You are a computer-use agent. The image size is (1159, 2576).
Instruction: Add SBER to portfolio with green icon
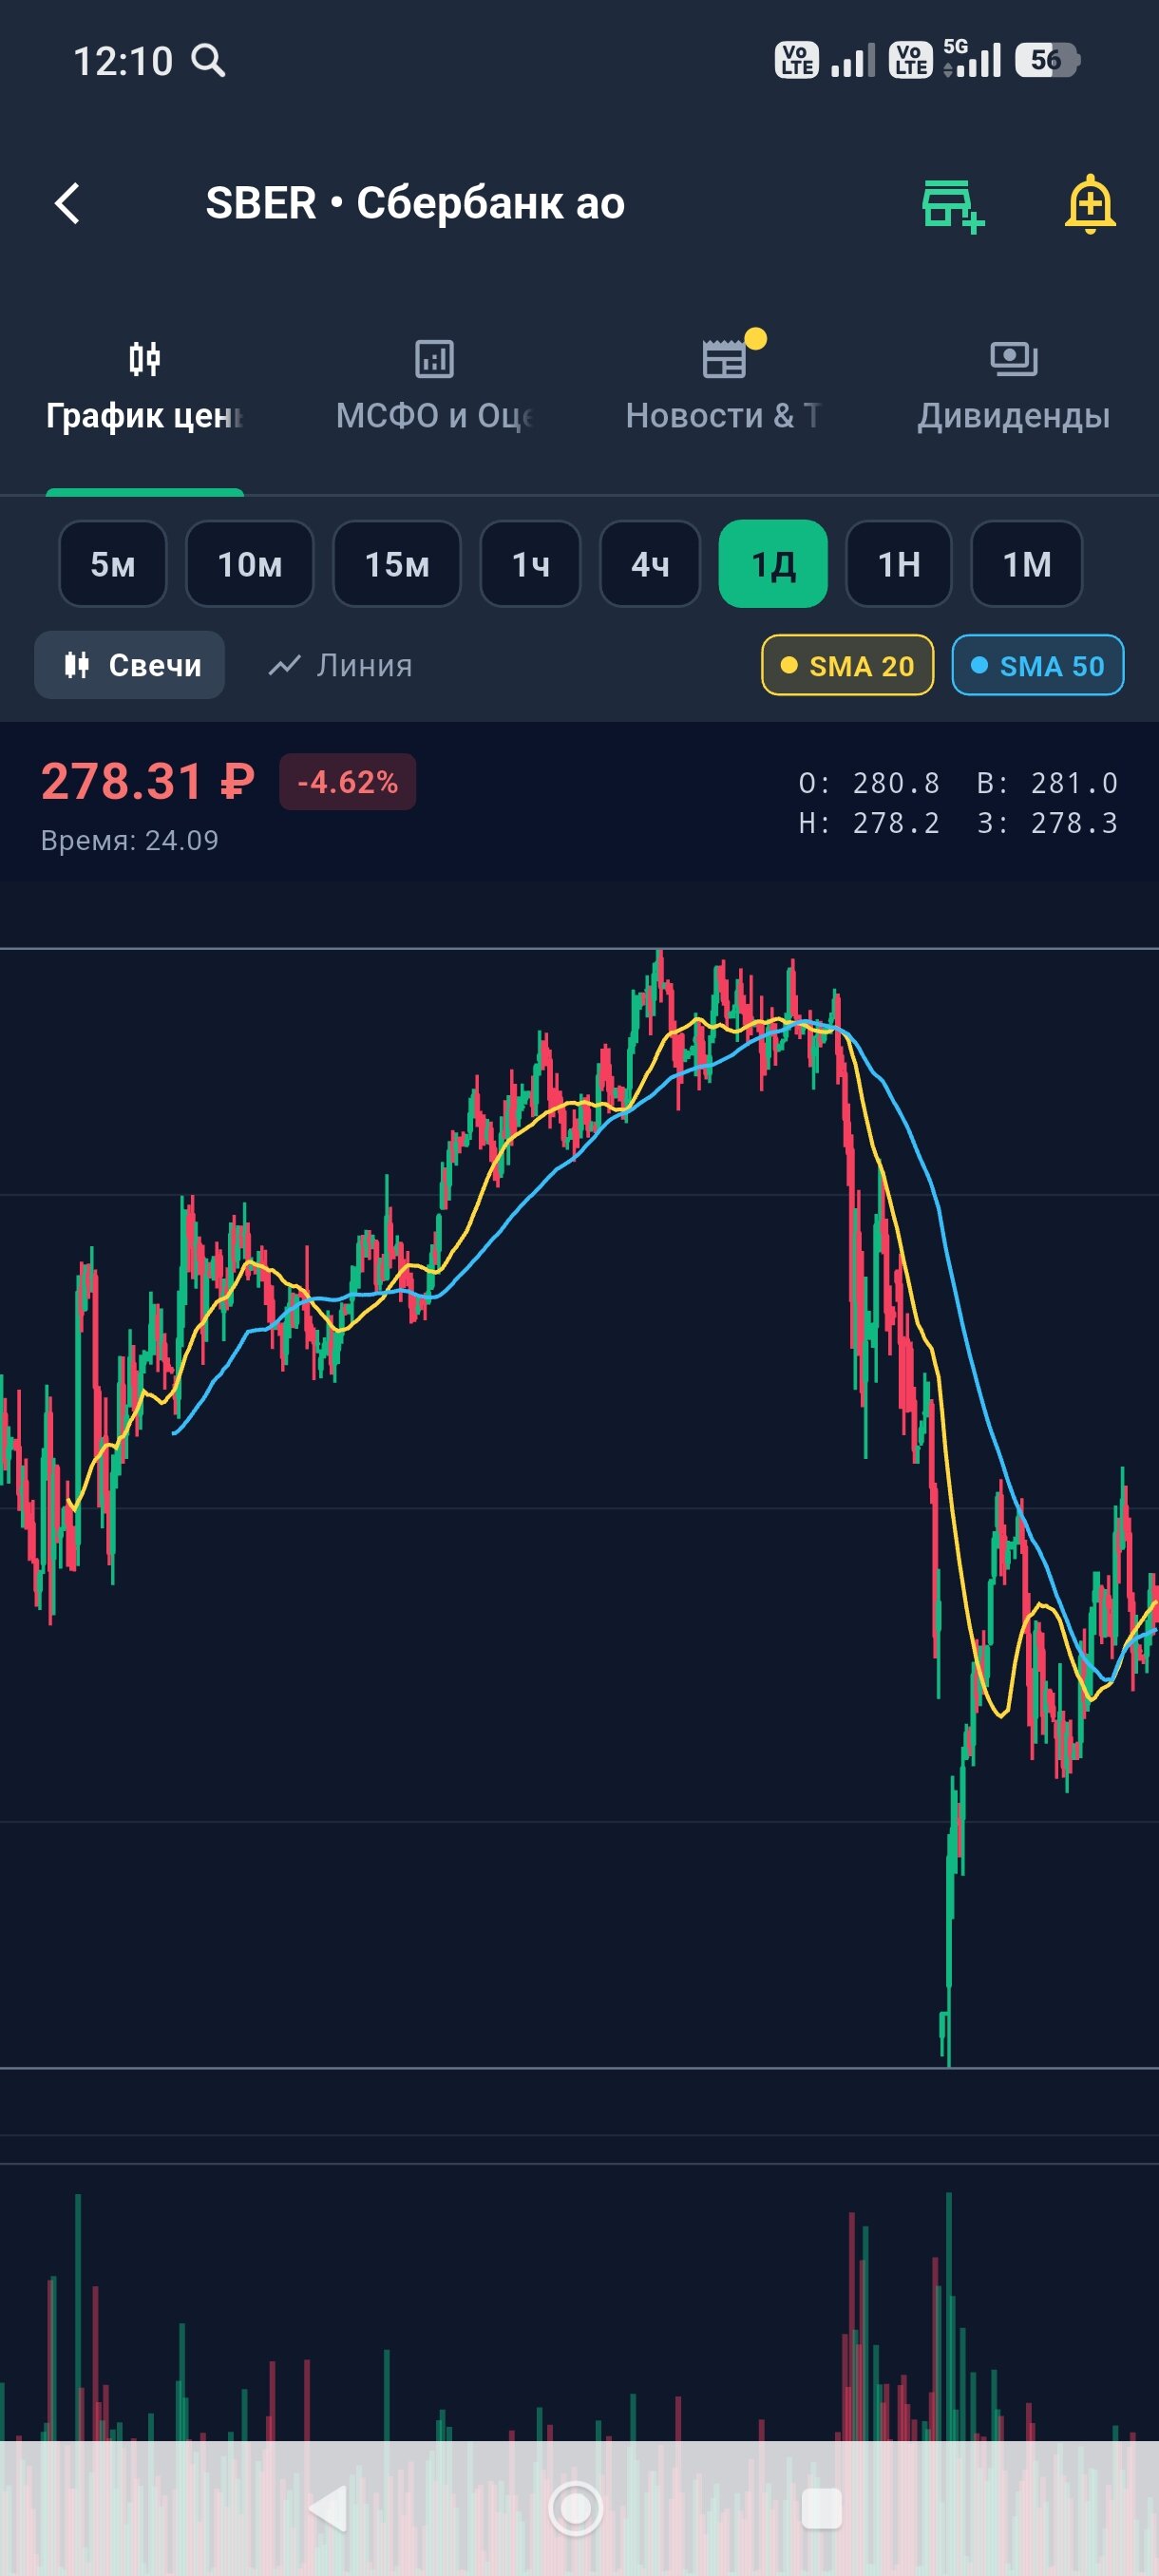coord(953,206)
